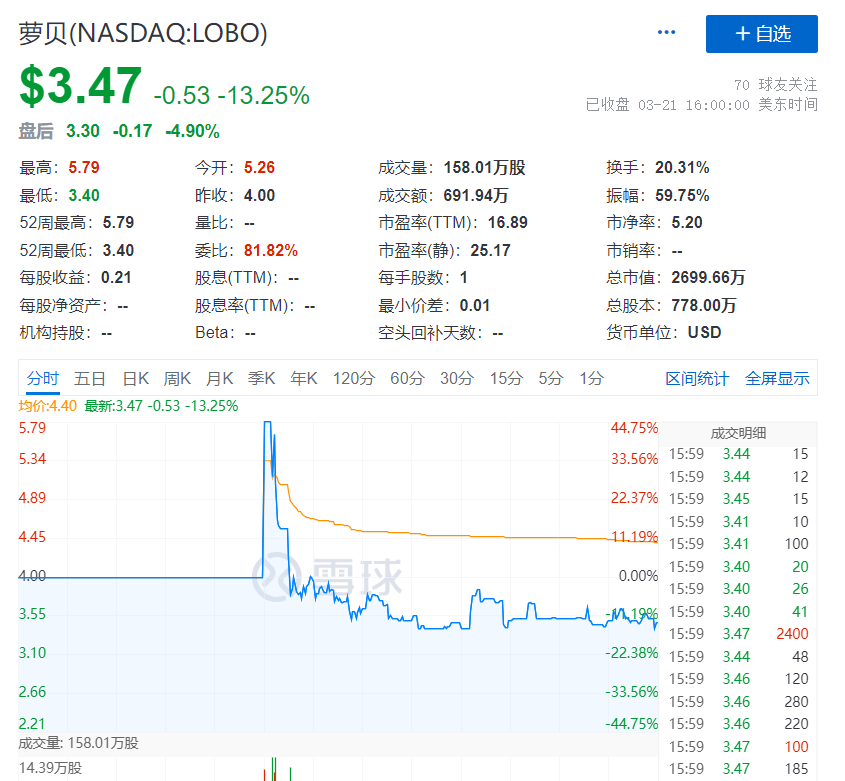845x781 pixels.
Task: Select the 分时 chart tab
Action: point(43,379)
